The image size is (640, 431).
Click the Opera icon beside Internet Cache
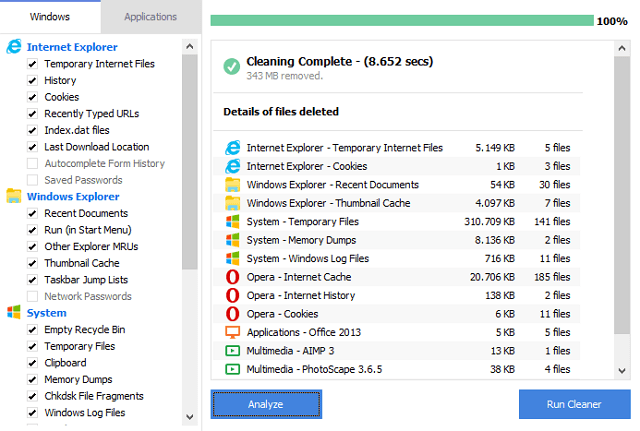(x=233, y=277)
